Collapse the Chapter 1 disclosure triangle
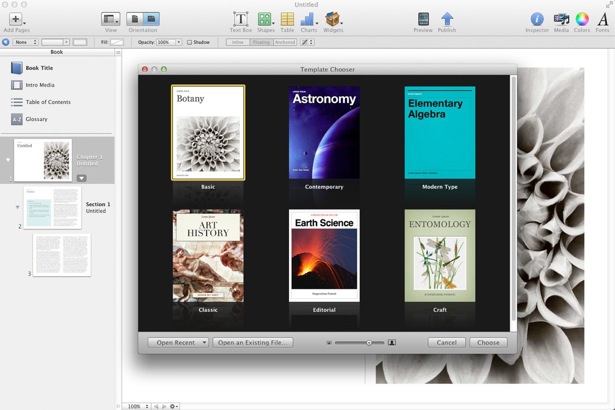 (9, 160)
